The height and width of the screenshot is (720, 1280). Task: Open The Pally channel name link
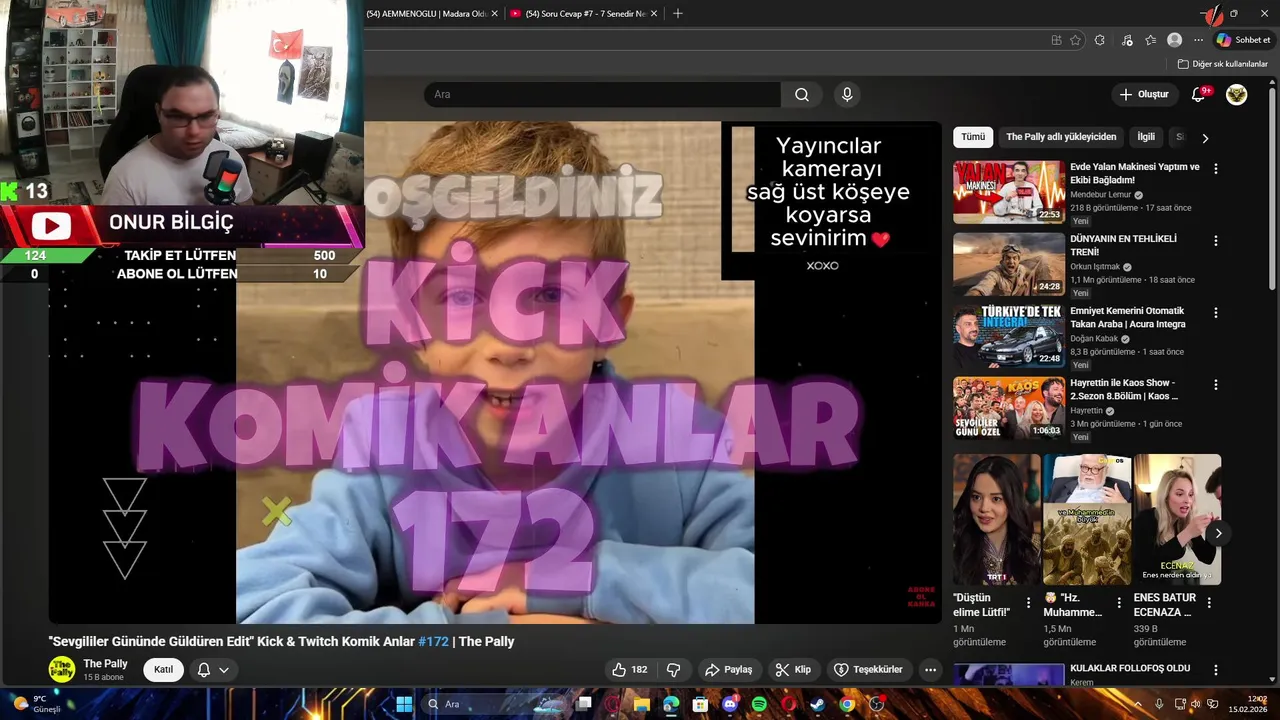click(x=105, y=664)
